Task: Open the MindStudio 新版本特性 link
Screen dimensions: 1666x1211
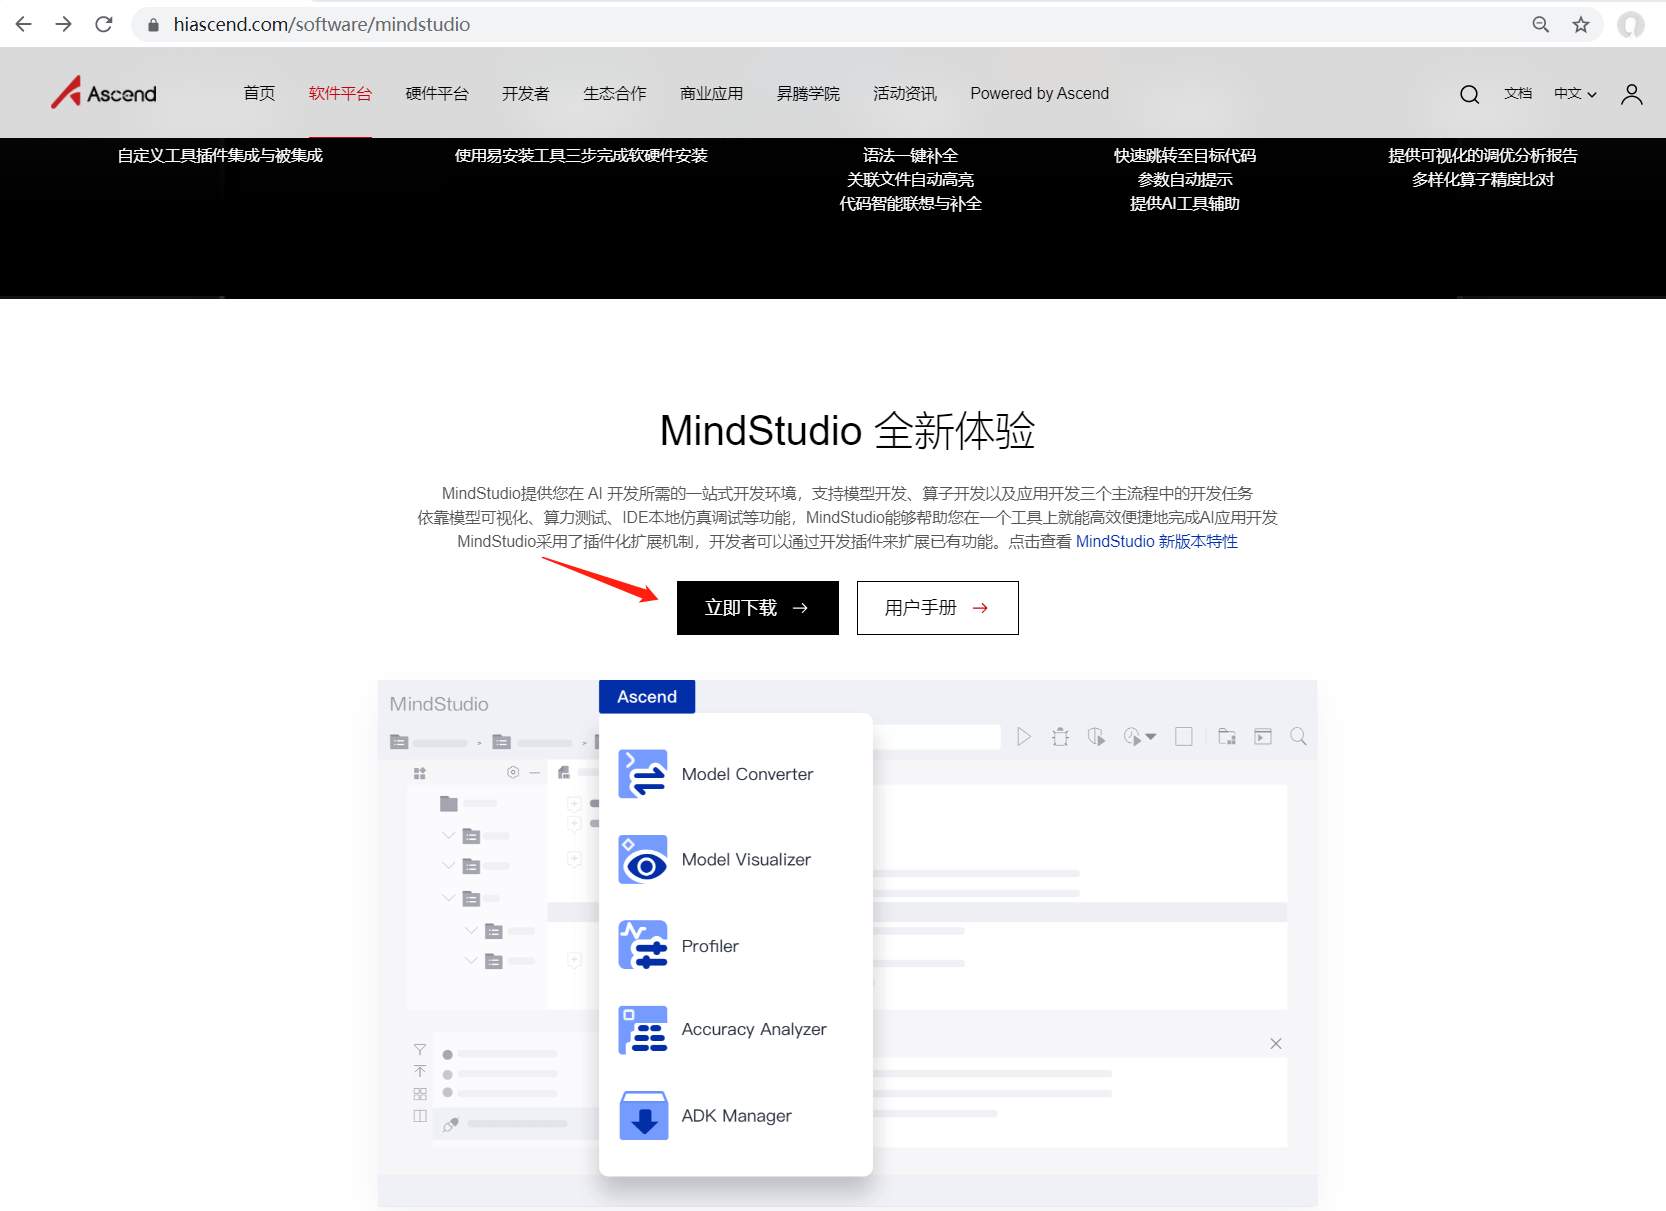Action: click(x=1157, y=541)
